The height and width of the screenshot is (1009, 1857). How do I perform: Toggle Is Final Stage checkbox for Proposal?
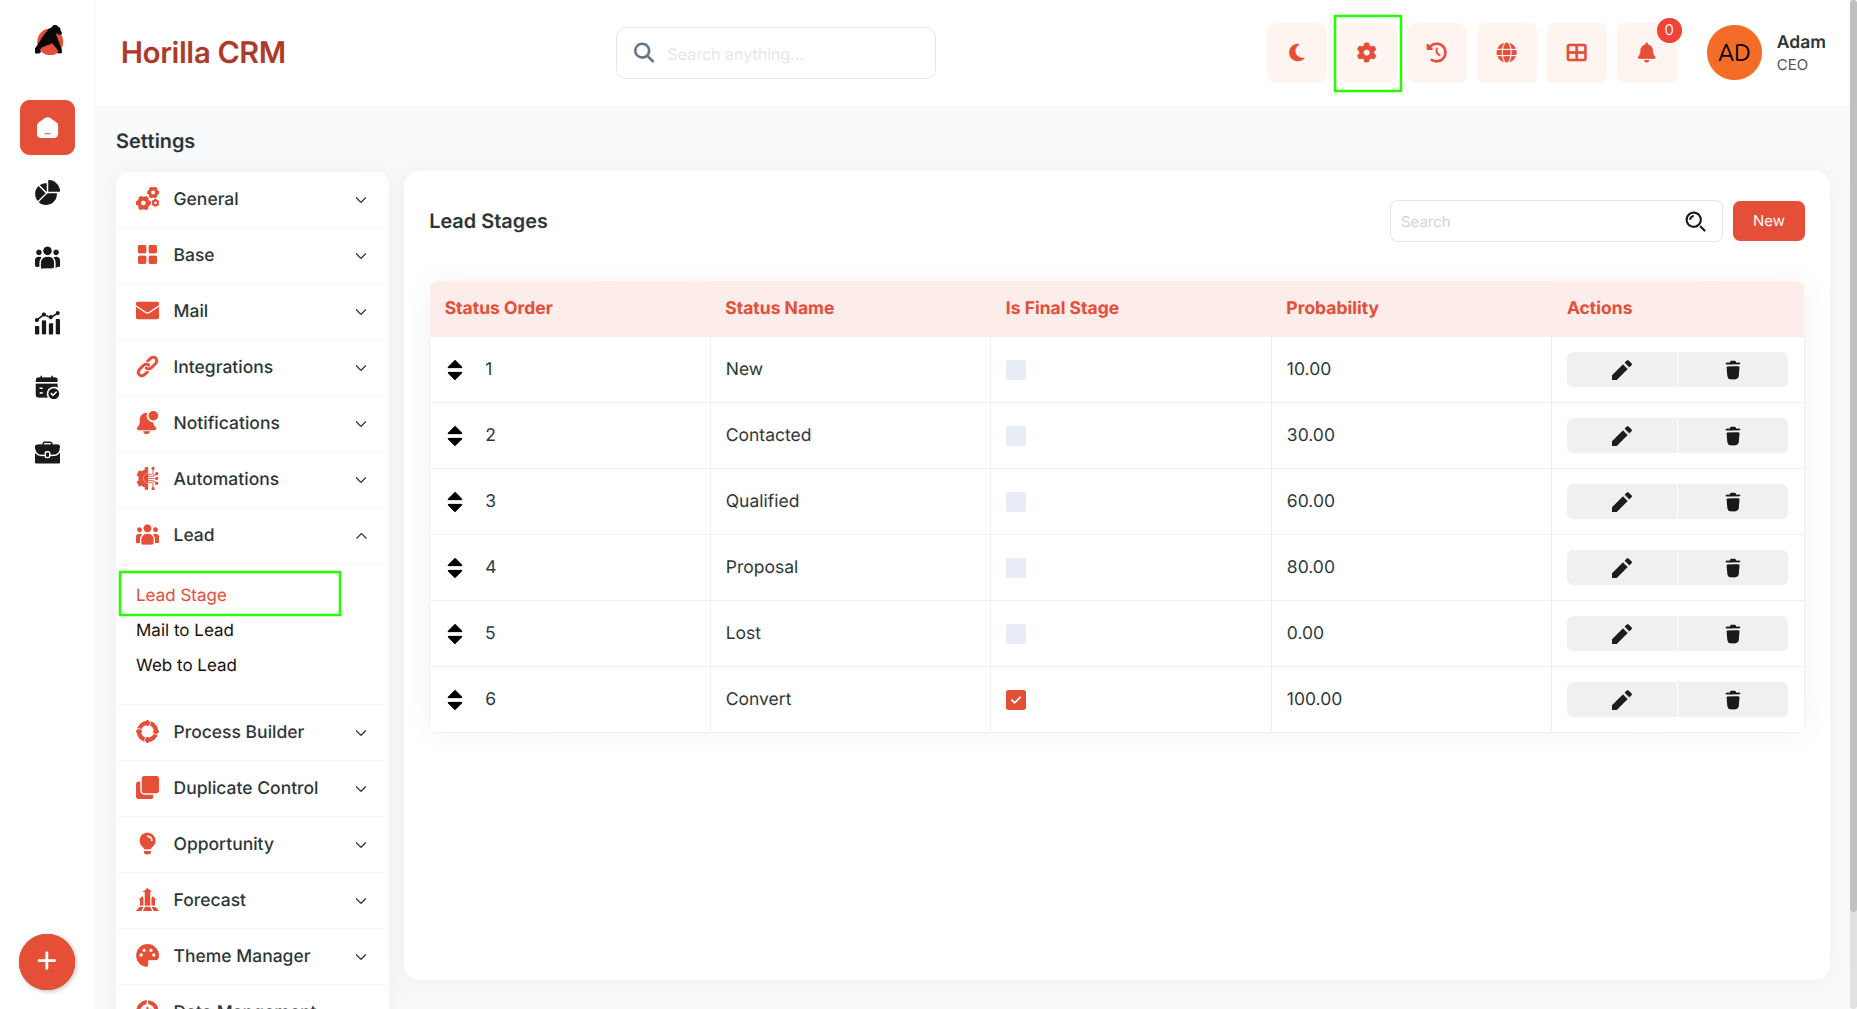(x=1016, y=568)
